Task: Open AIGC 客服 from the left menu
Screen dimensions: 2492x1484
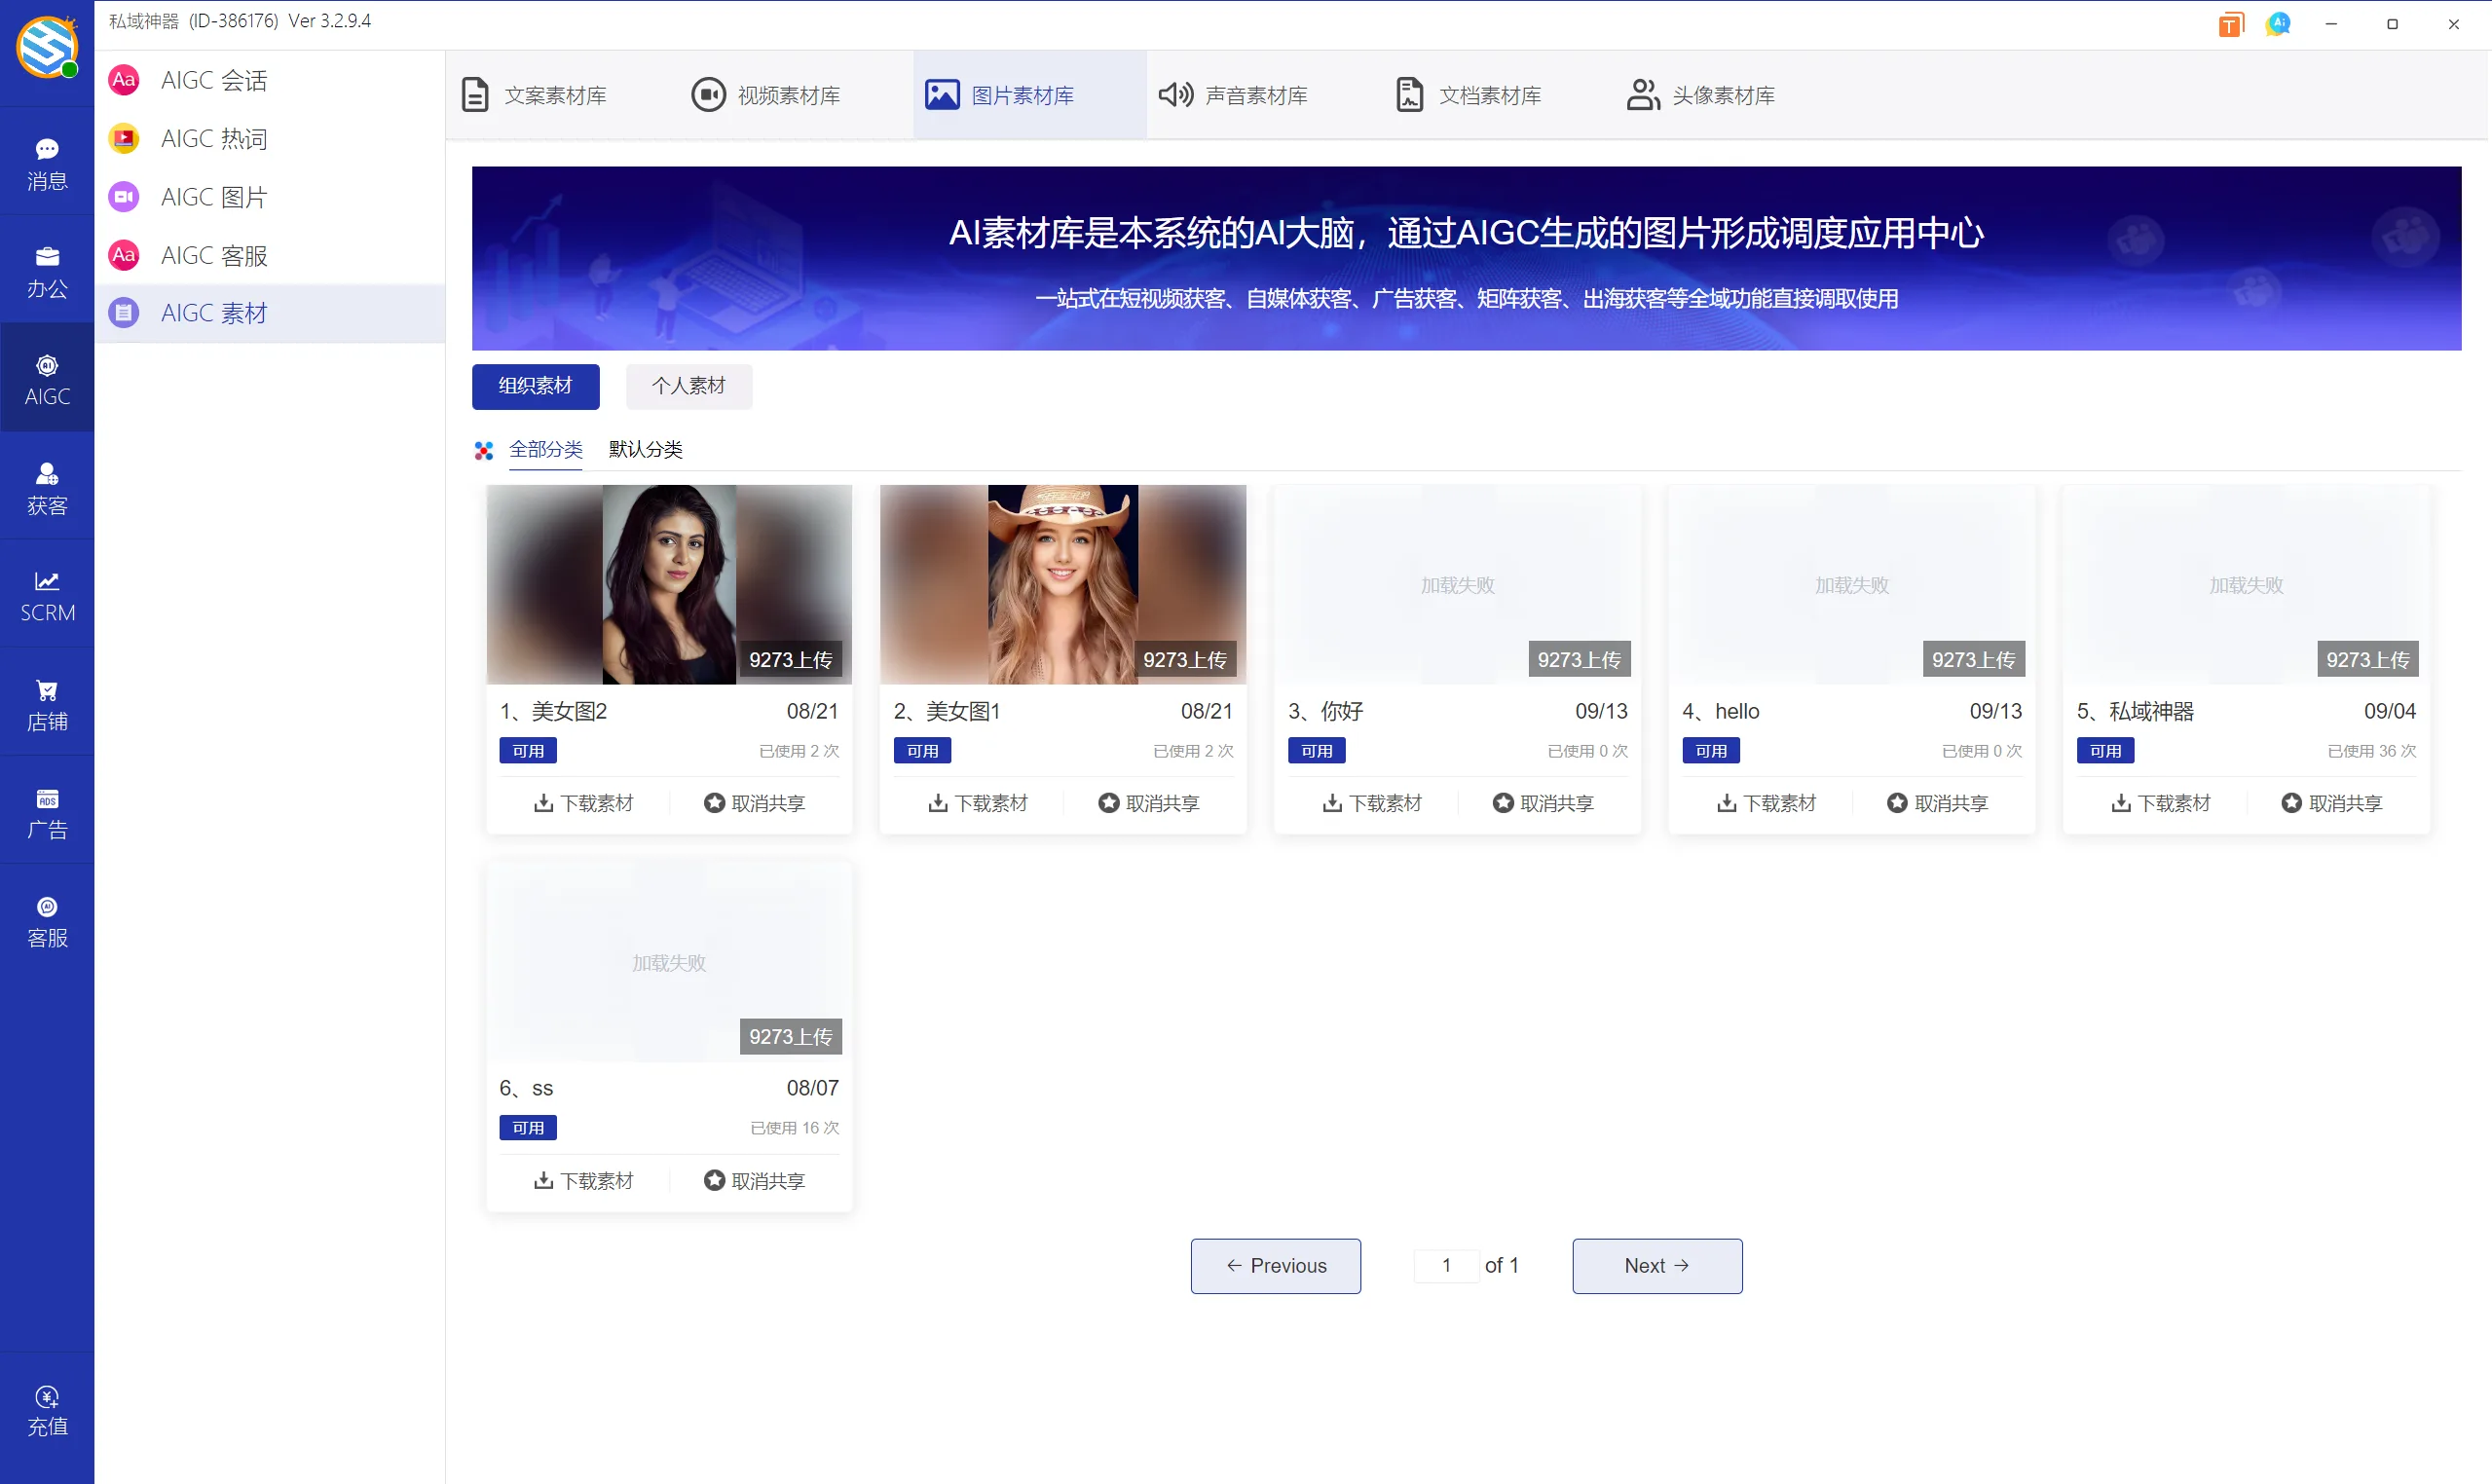Action: [214, 255]
